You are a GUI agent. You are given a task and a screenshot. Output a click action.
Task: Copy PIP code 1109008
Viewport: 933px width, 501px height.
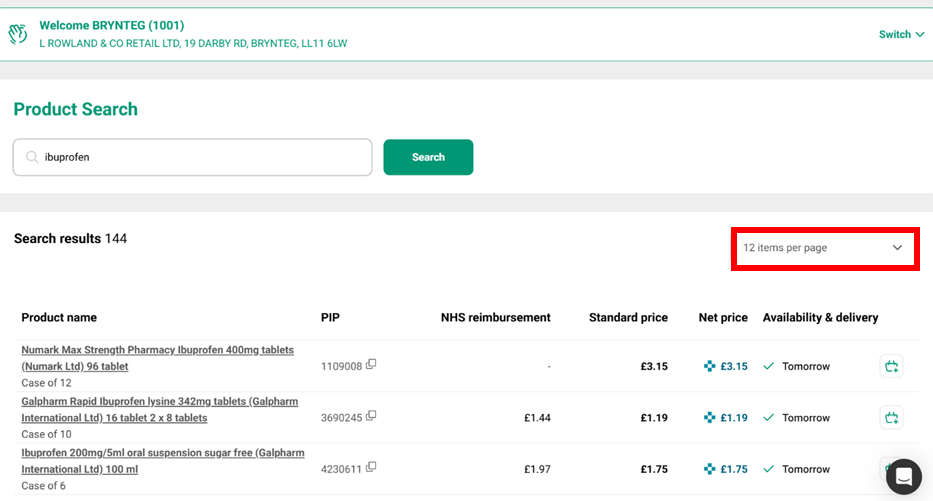(371, 365)
